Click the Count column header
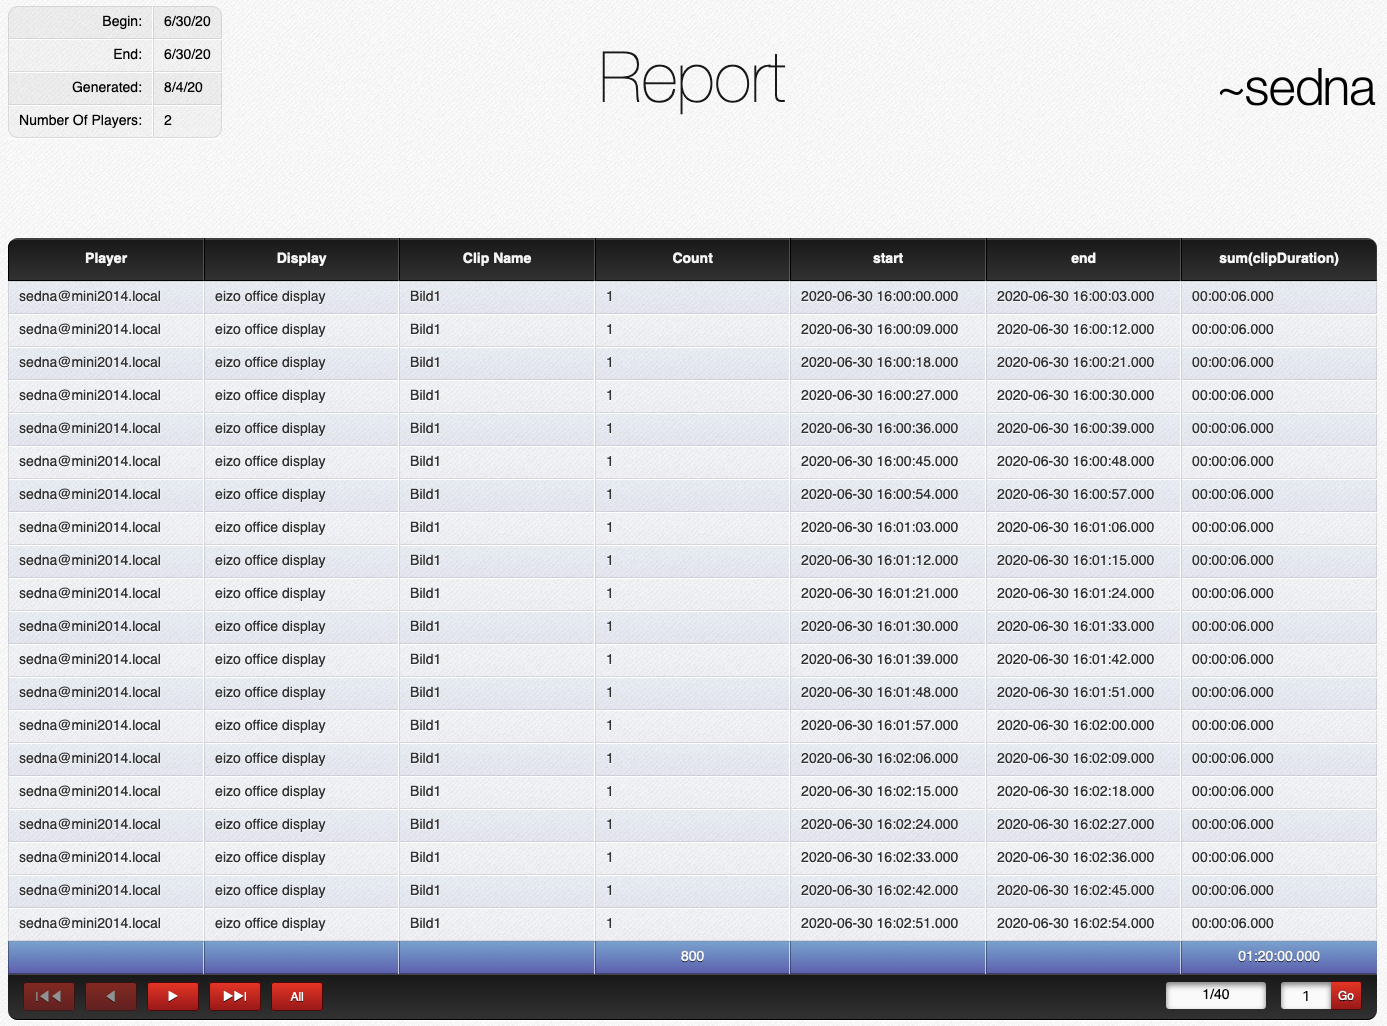Image resolution: width=1387 pixels, height=1026 pixels. click(x=692, y=258)
